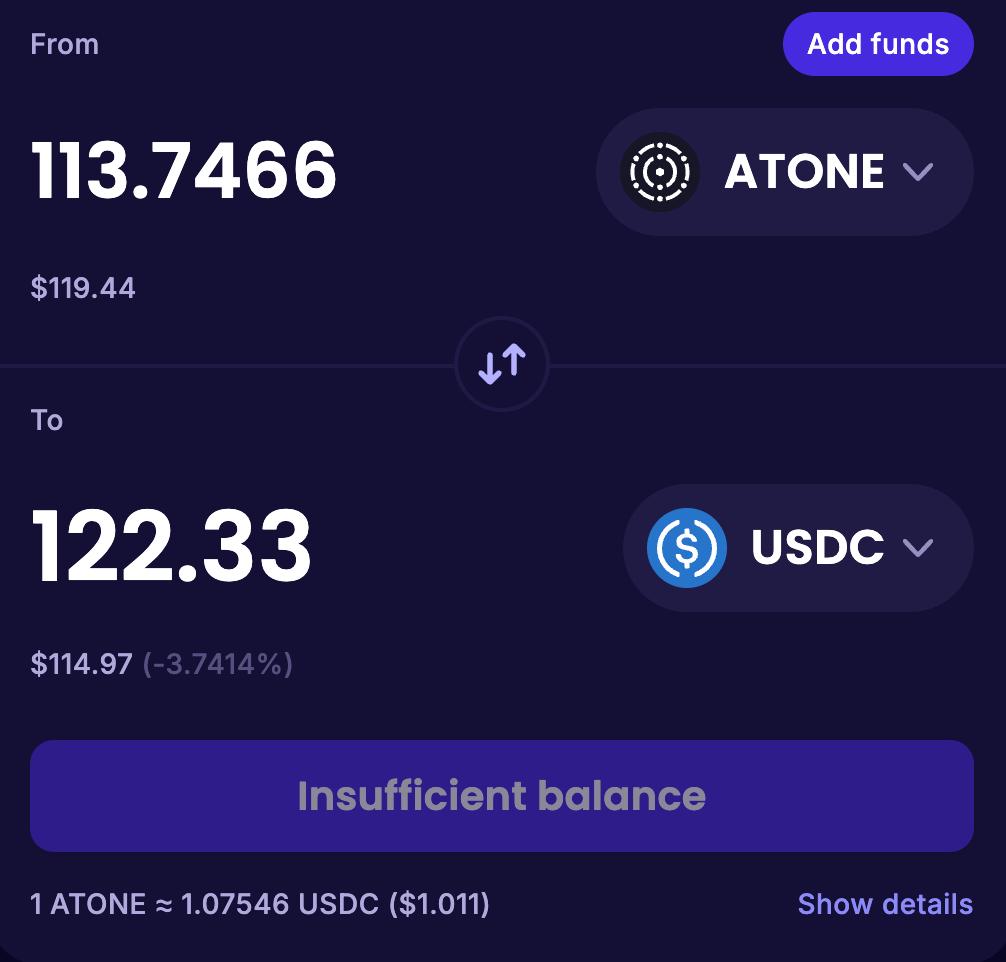
Task: Expand the USDC token chevron
Action: (x=917, y=547)
